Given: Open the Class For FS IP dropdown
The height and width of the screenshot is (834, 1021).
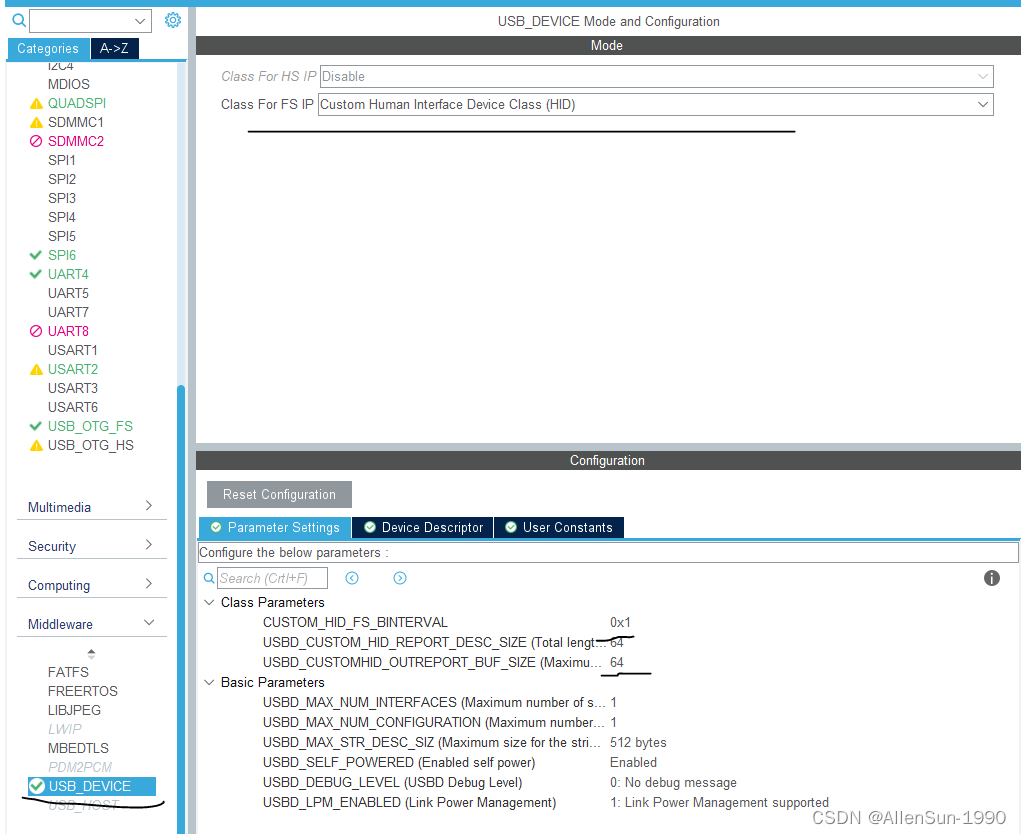Looking at the screenshot, I should point(984,104).
